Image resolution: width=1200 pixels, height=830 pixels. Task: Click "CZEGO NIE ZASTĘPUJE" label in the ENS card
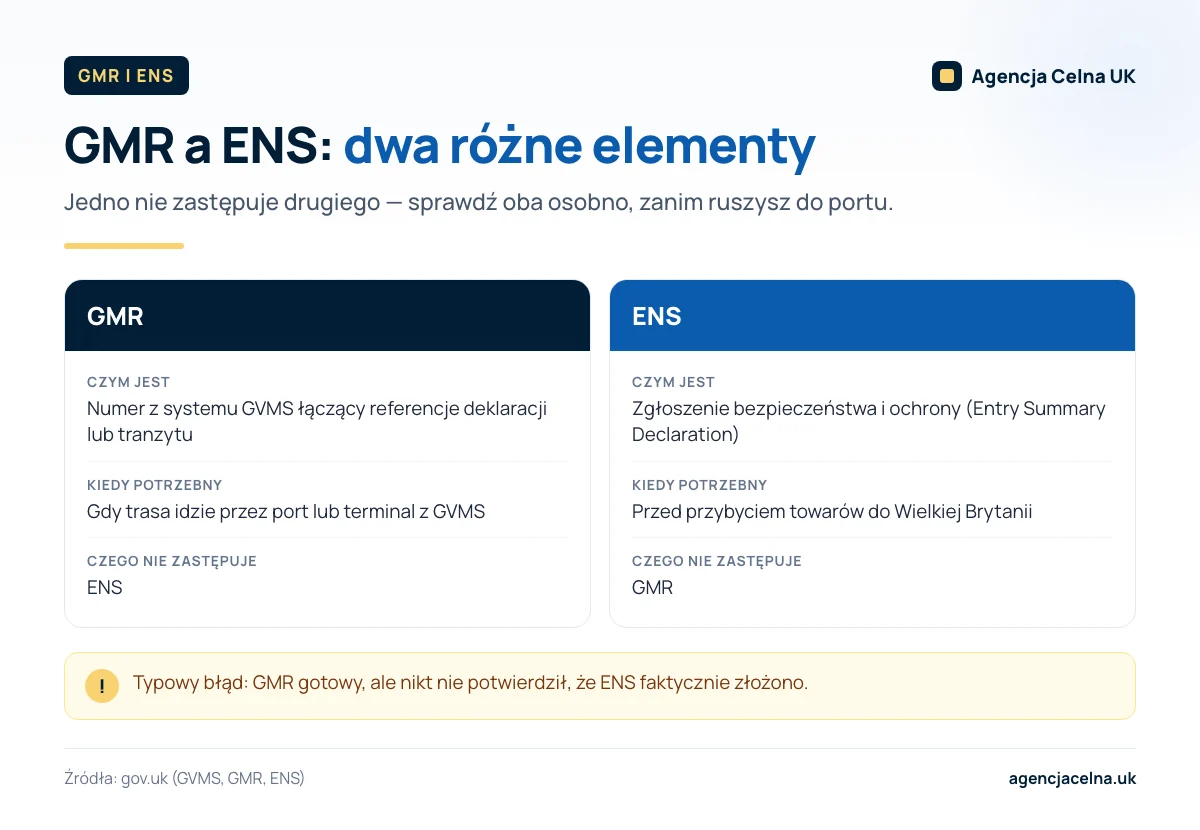[x=717, y=561]
